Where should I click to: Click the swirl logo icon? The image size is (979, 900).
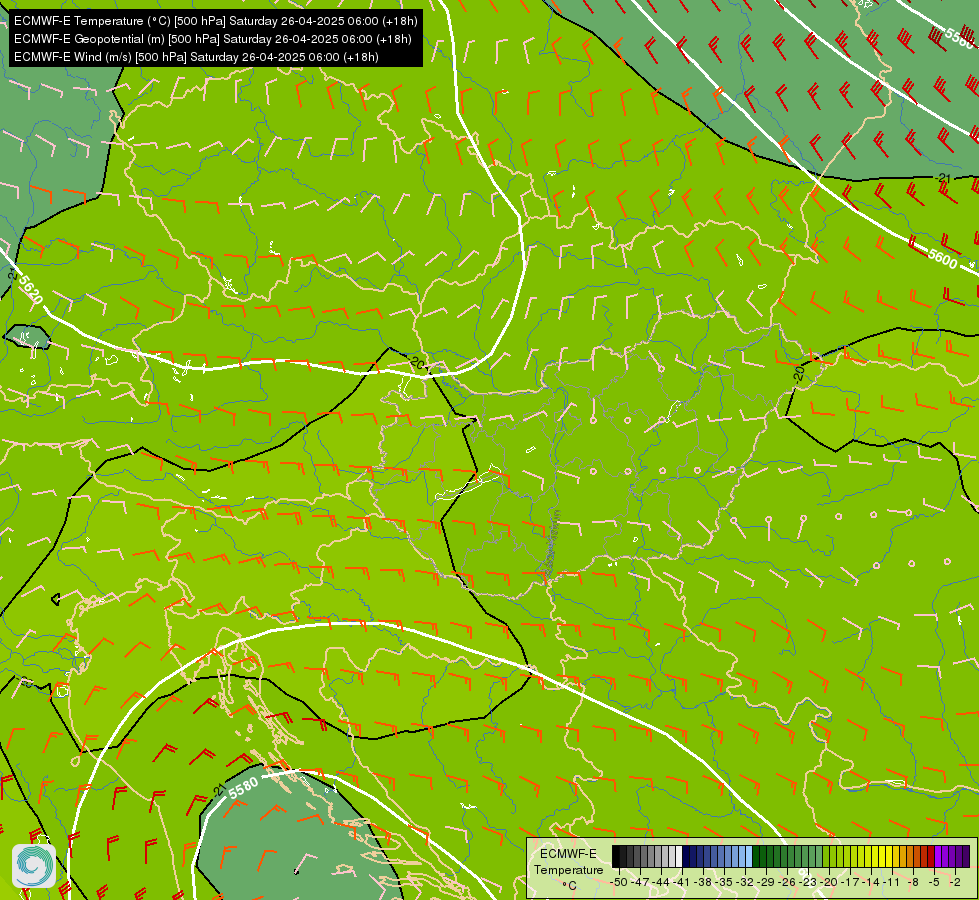(x=33, y=866)
